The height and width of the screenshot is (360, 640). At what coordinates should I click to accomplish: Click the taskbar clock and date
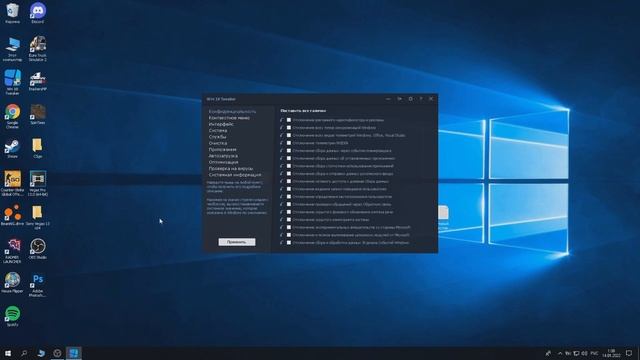[611, 353]
